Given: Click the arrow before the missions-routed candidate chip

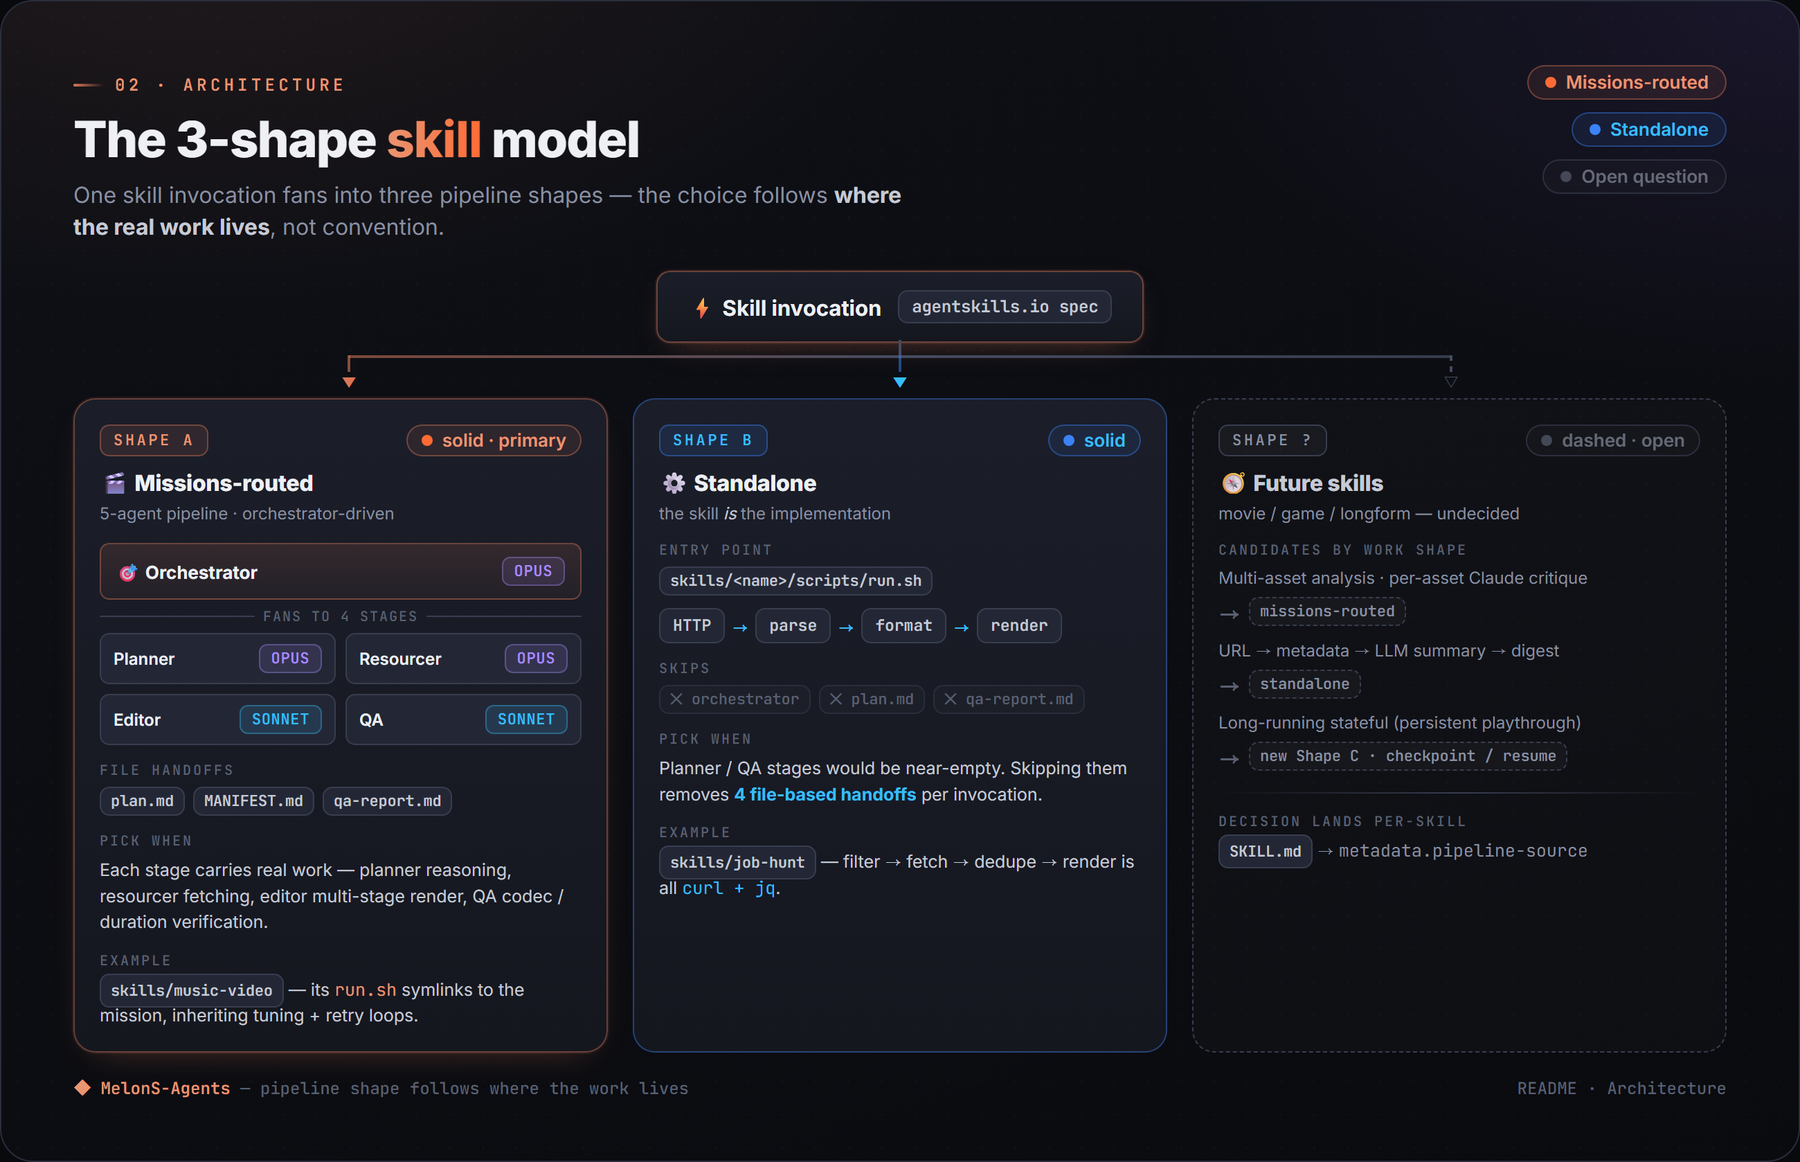Looking at the screenshot, I should [x=1229, y=614].
